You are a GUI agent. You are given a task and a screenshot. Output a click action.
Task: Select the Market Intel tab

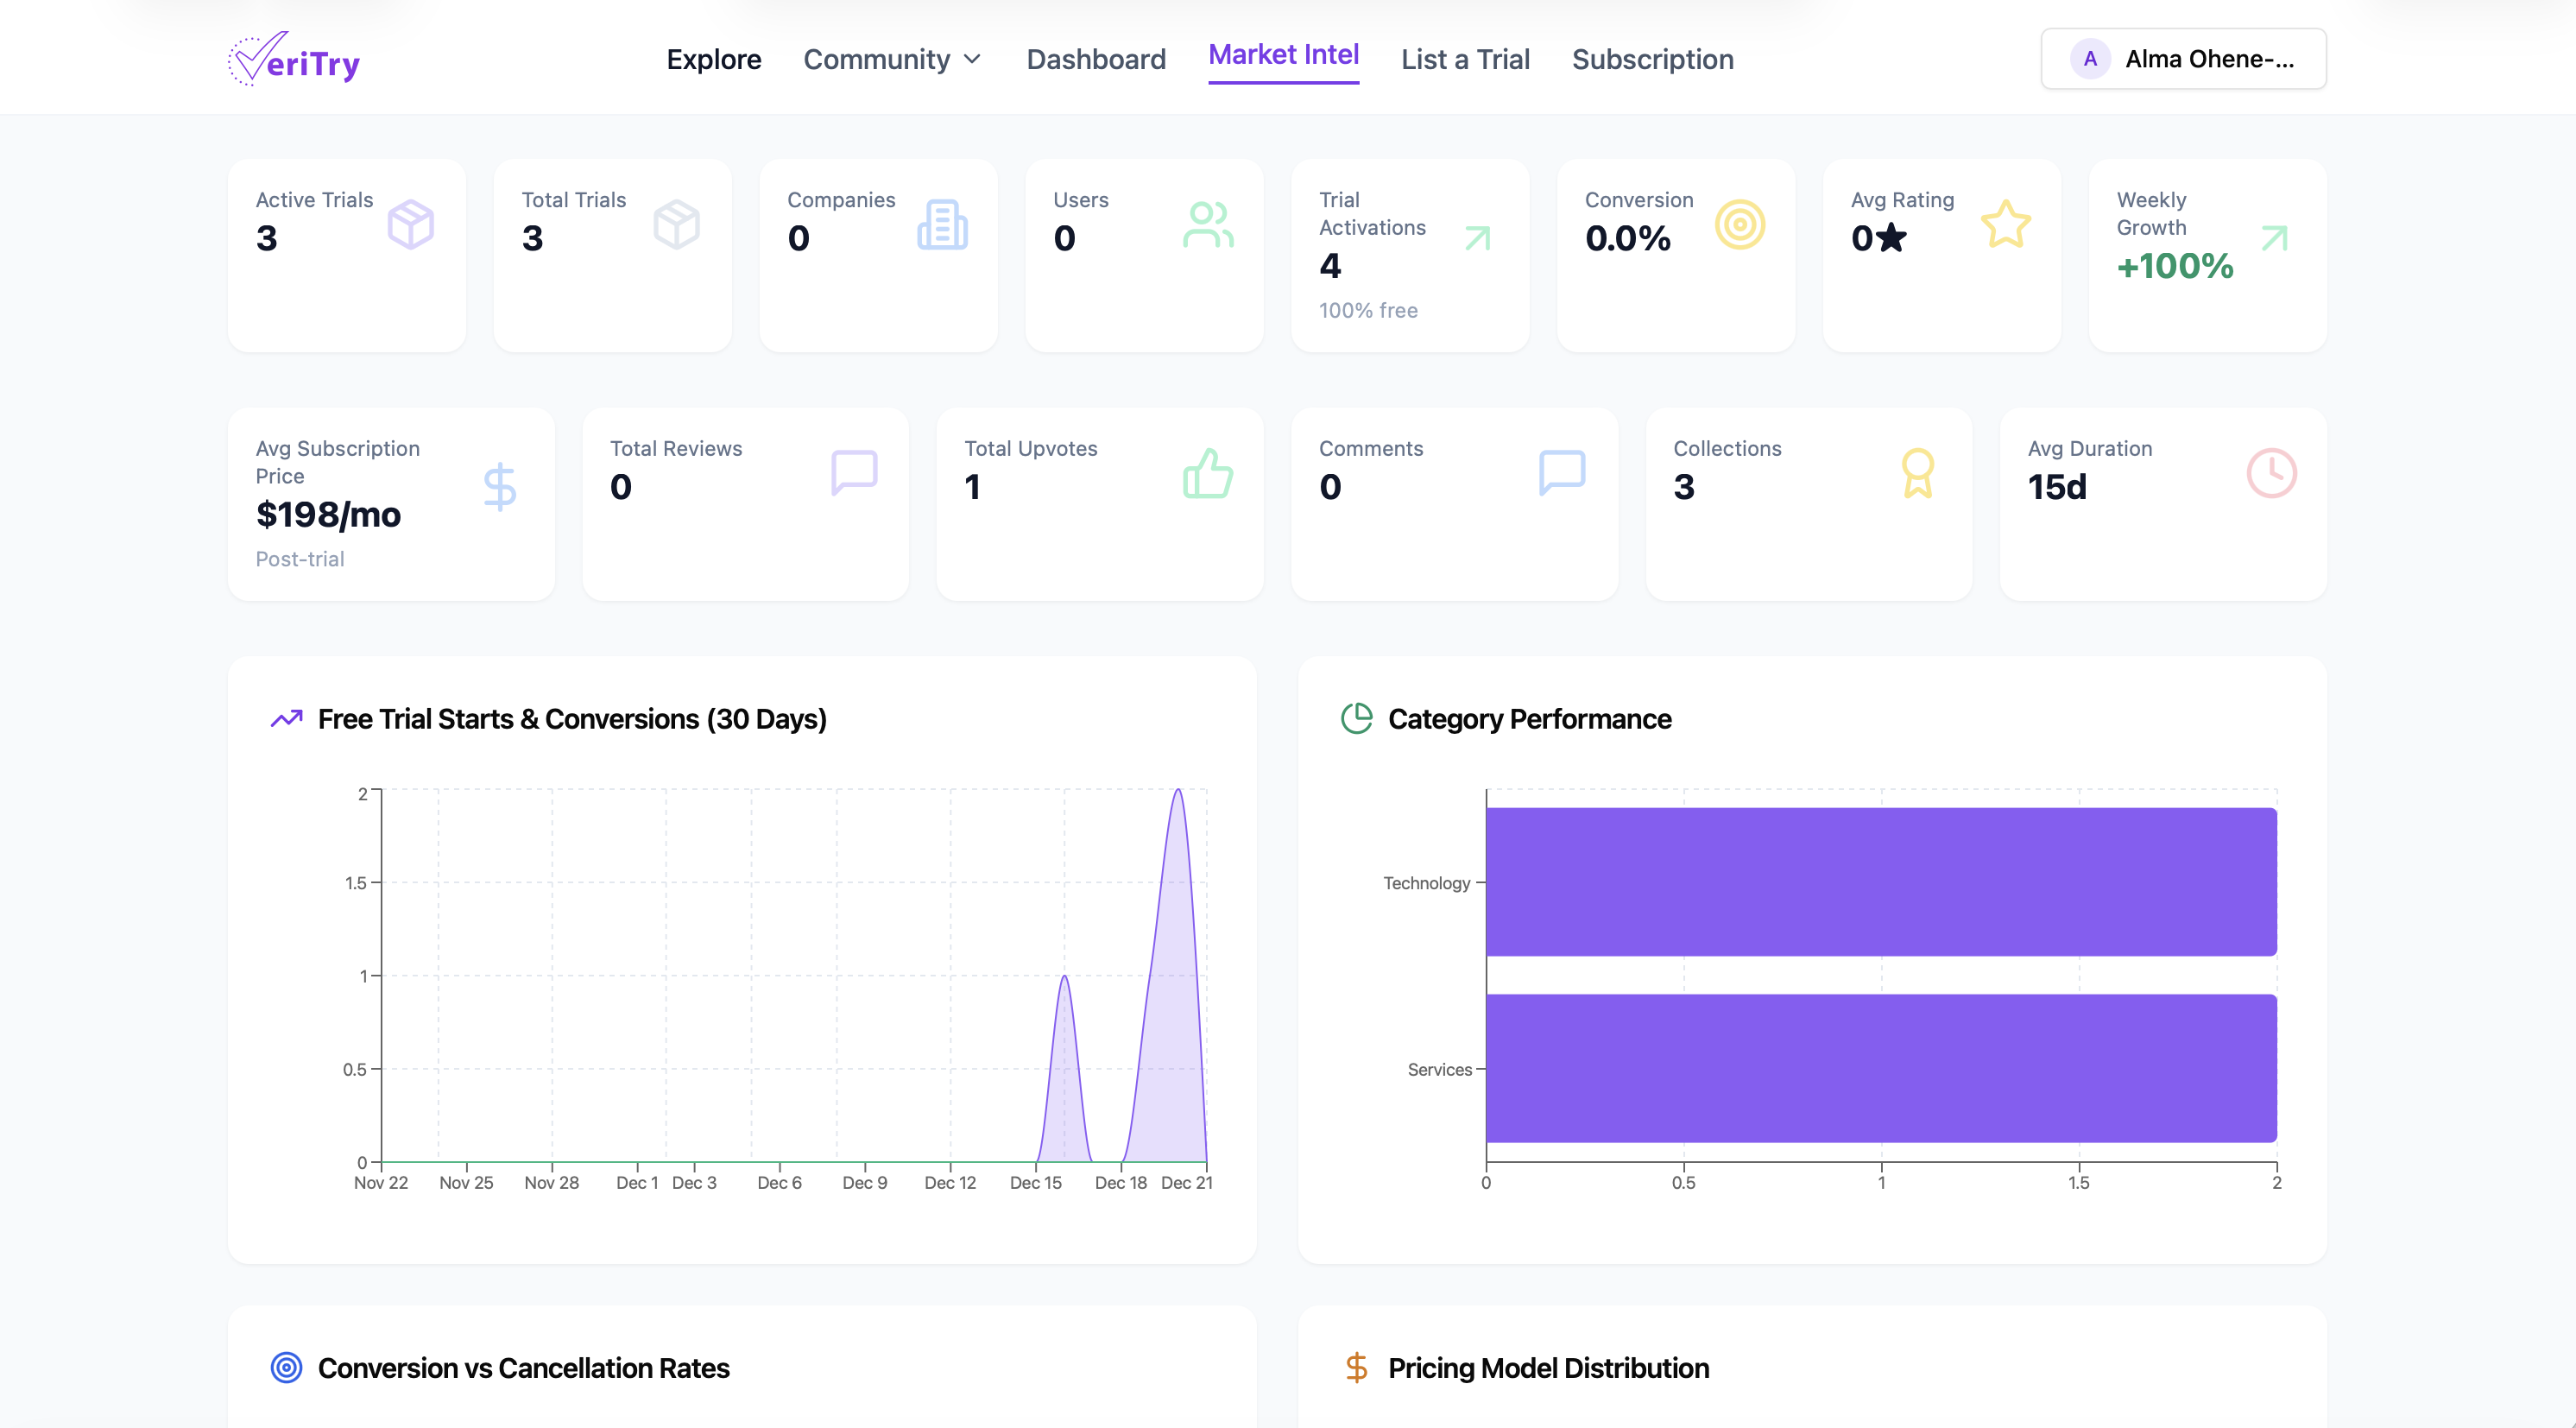pyautogui.click(x=1283, y=55)
